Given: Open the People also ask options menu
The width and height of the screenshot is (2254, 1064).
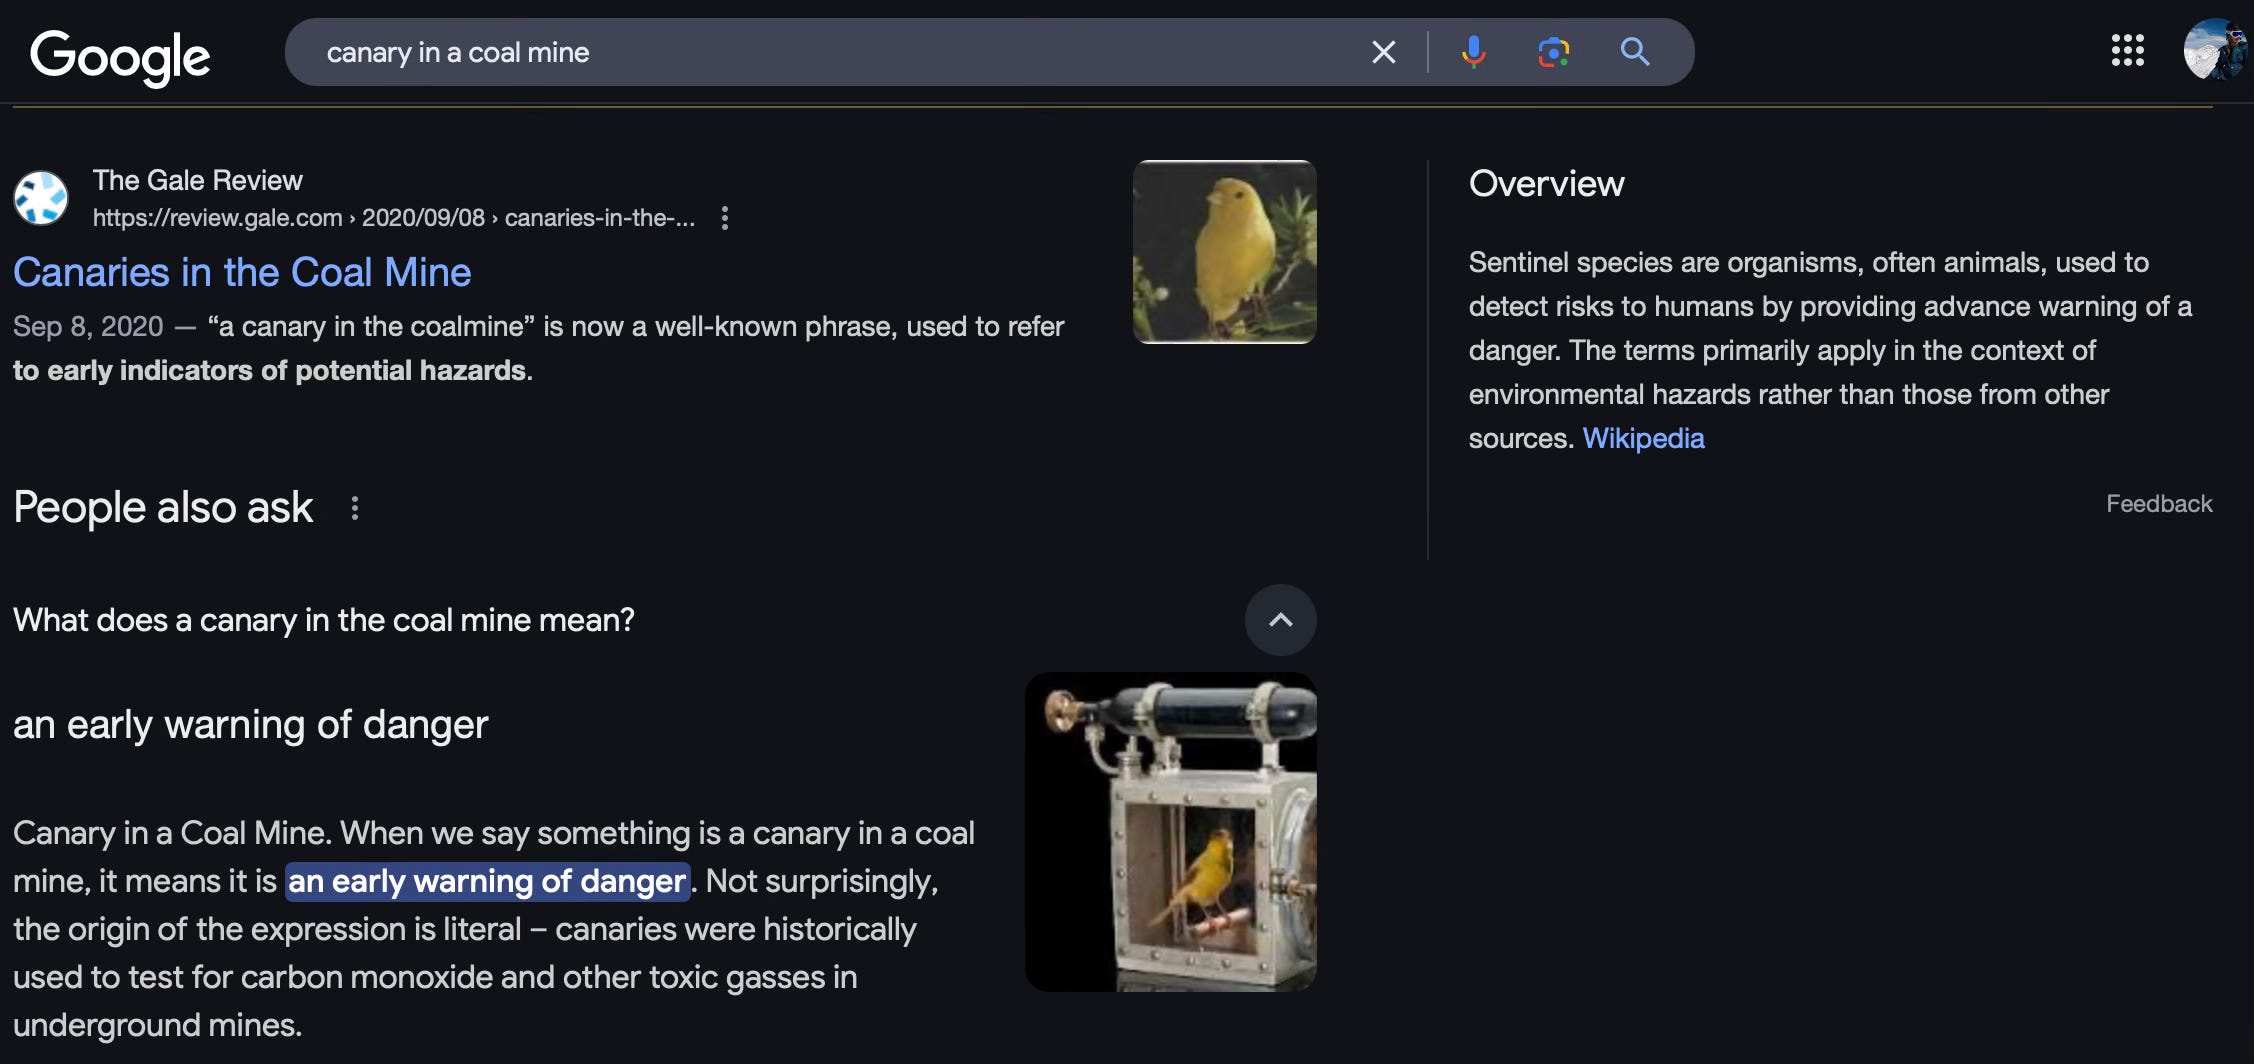Looking at the screenshot, I should coord(354,508).
